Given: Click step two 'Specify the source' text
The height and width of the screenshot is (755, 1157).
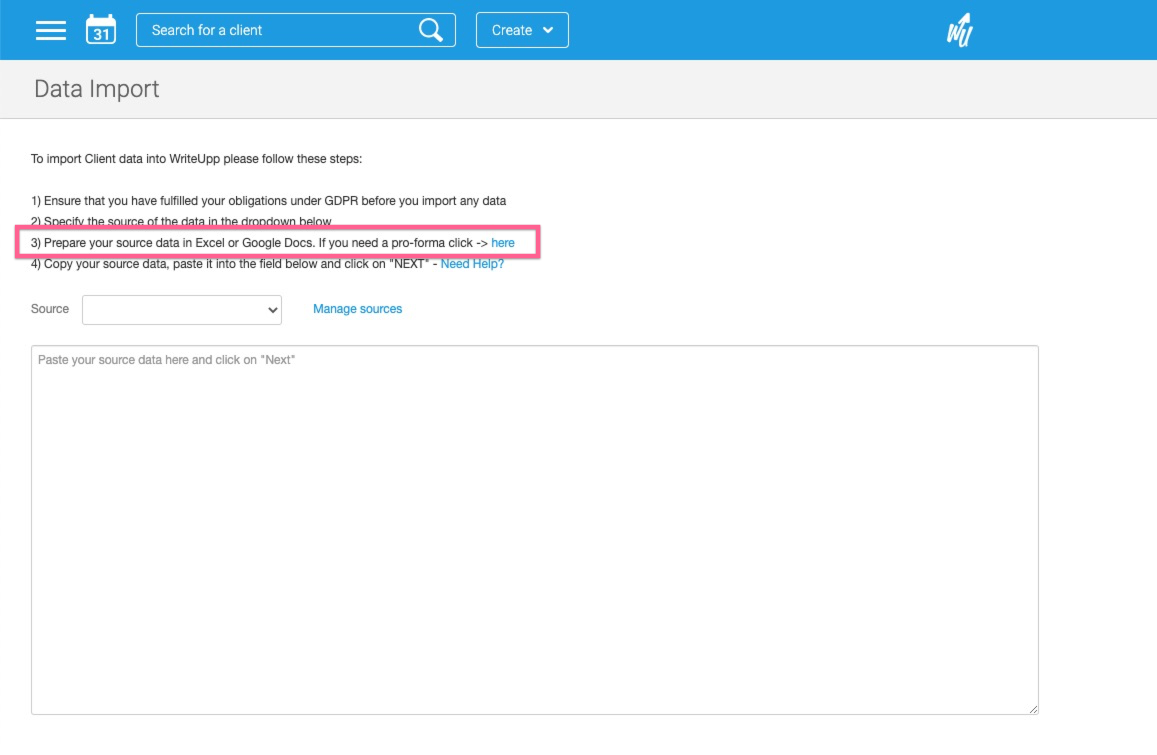Looking at the screenshot, I should click(x=180, y=222).
